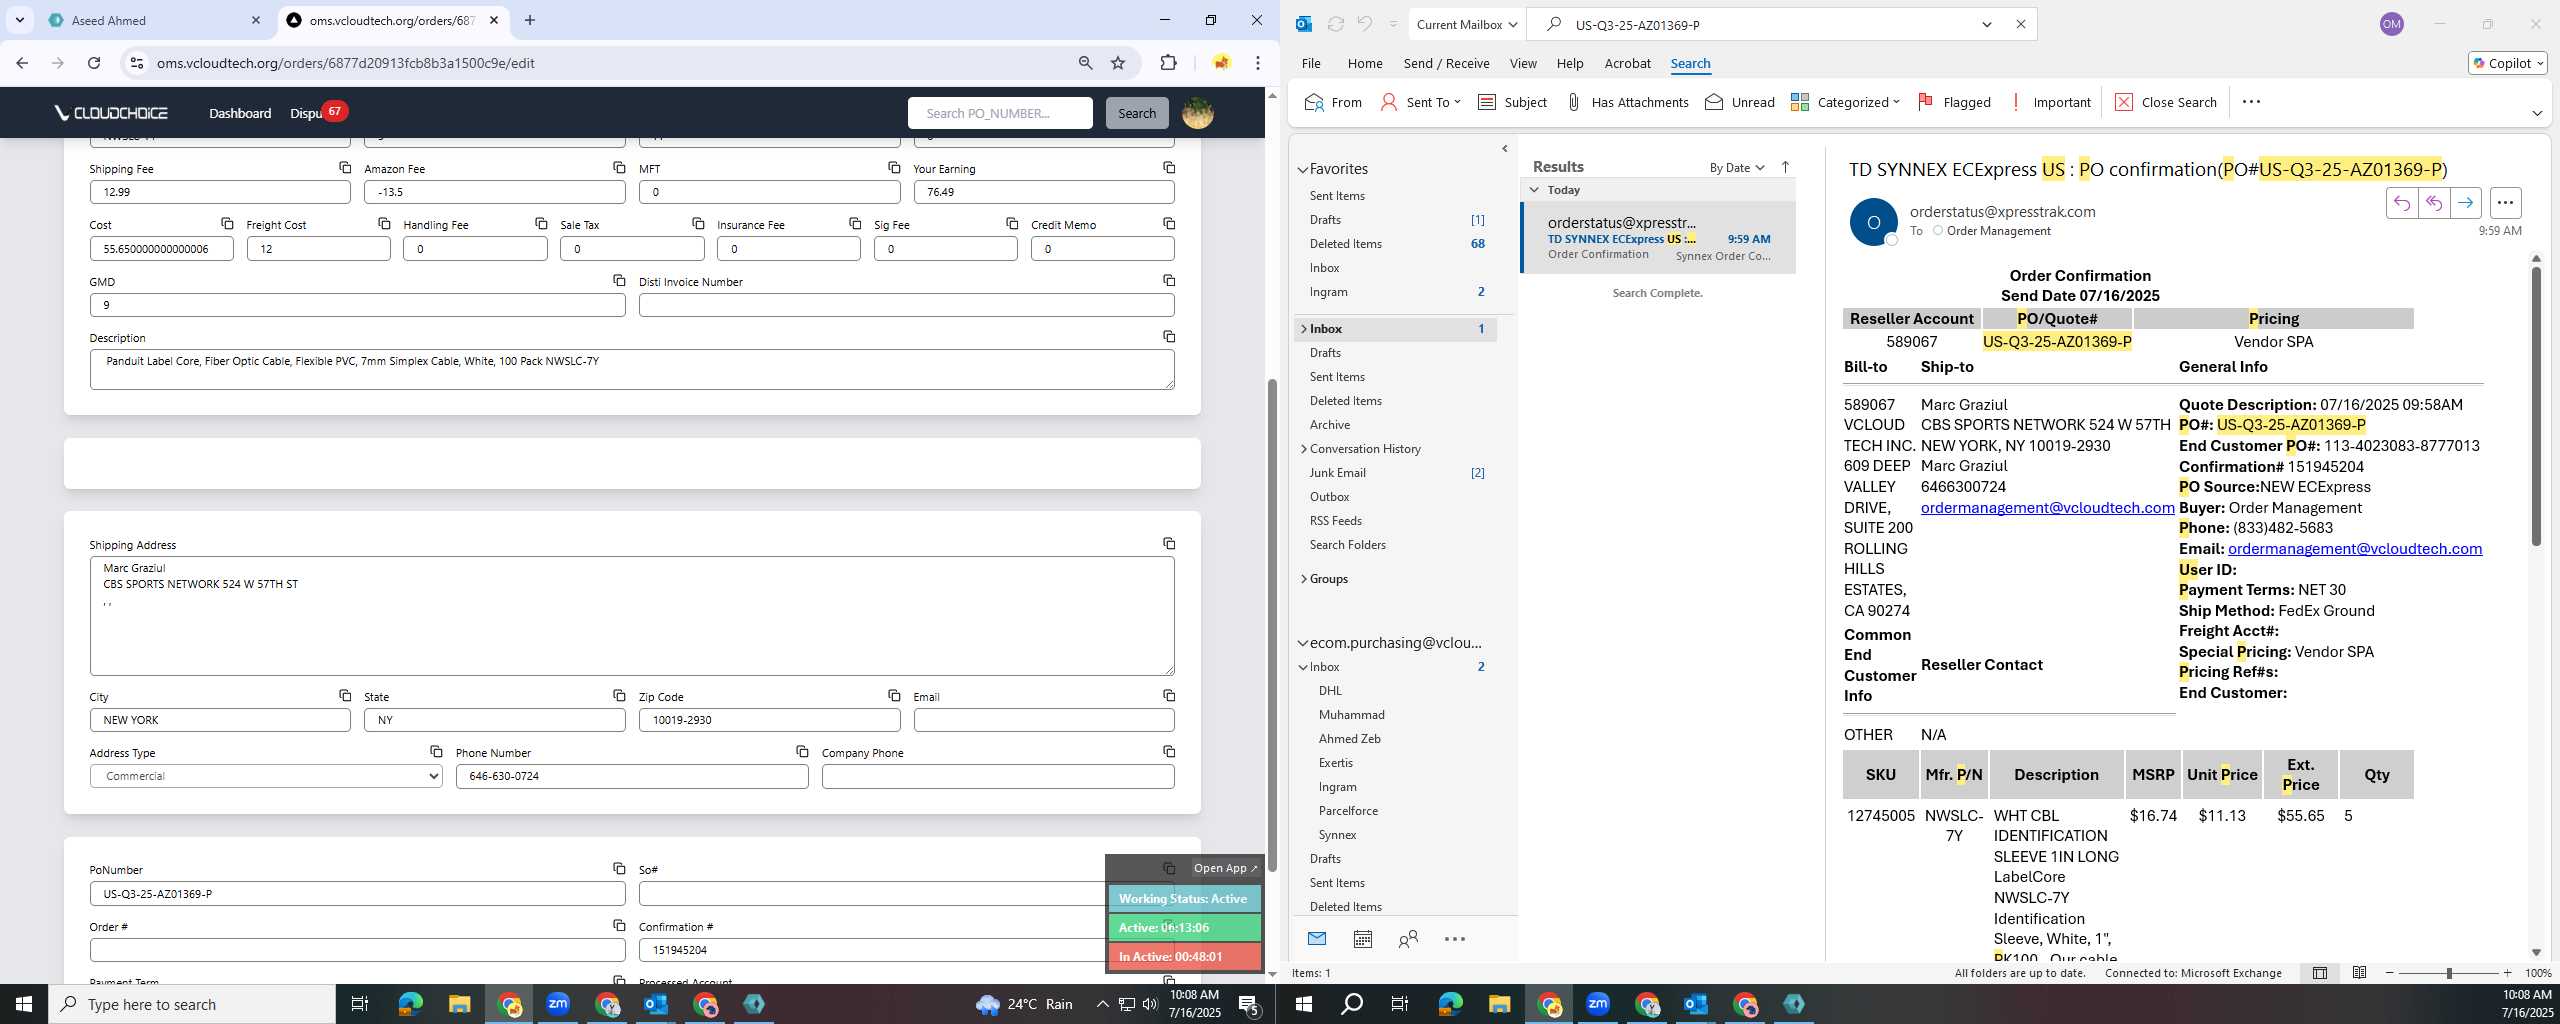2560x1024 pixels.
Task: Switch to the Home ribbon tab
Action: coord(1364,63)
